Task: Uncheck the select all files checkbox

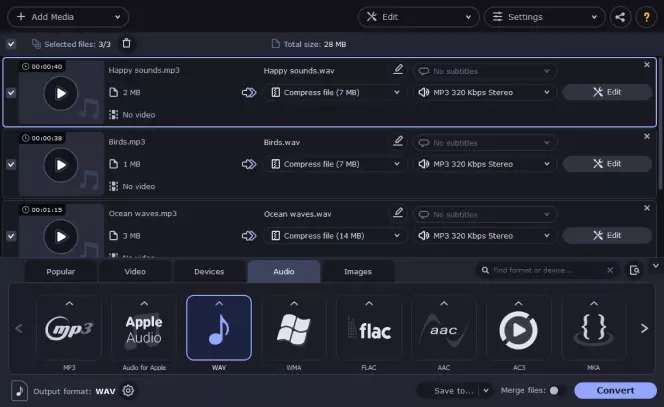Action: tap(11, 44)
